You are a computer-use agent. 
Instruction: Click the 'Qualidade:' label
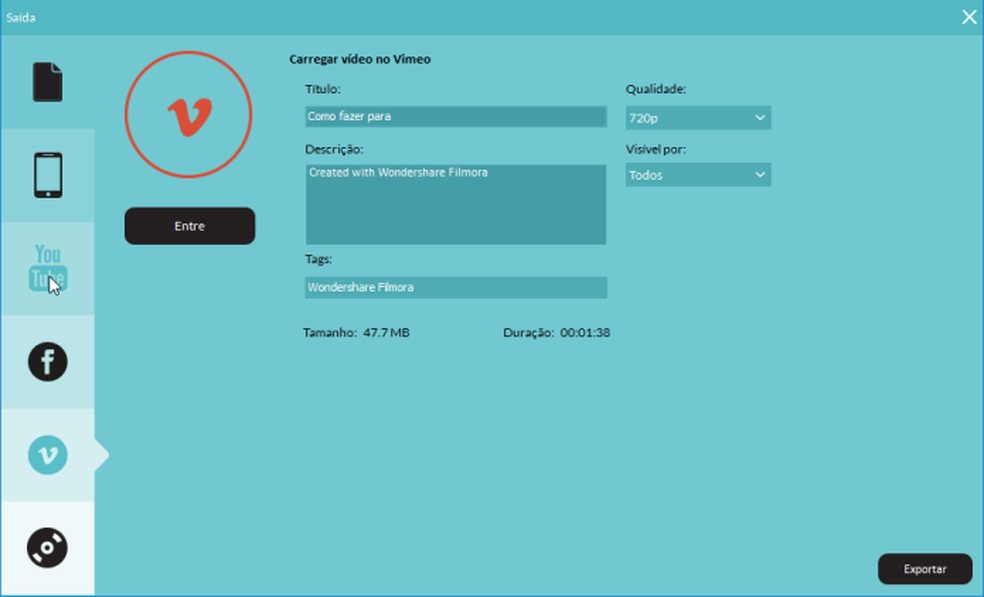(656, 89)
